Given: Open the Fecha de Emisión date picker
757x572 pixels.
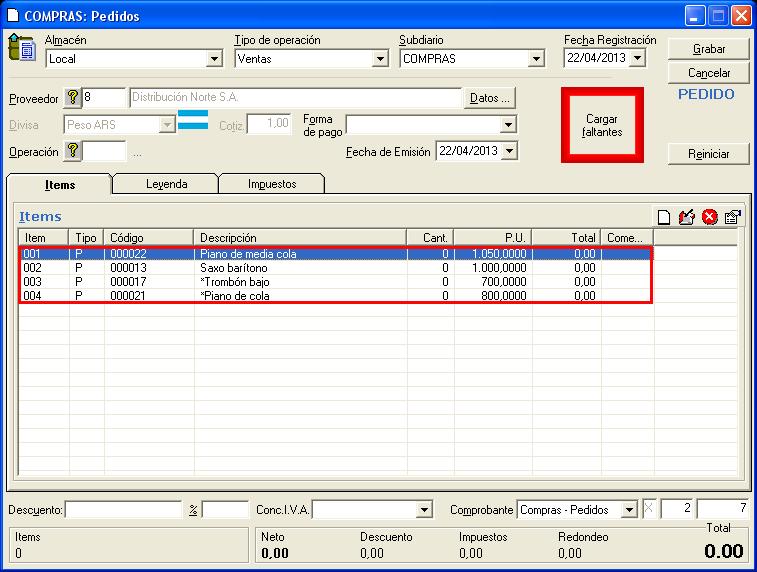Looking at the screenshot, I should [510, 152].
